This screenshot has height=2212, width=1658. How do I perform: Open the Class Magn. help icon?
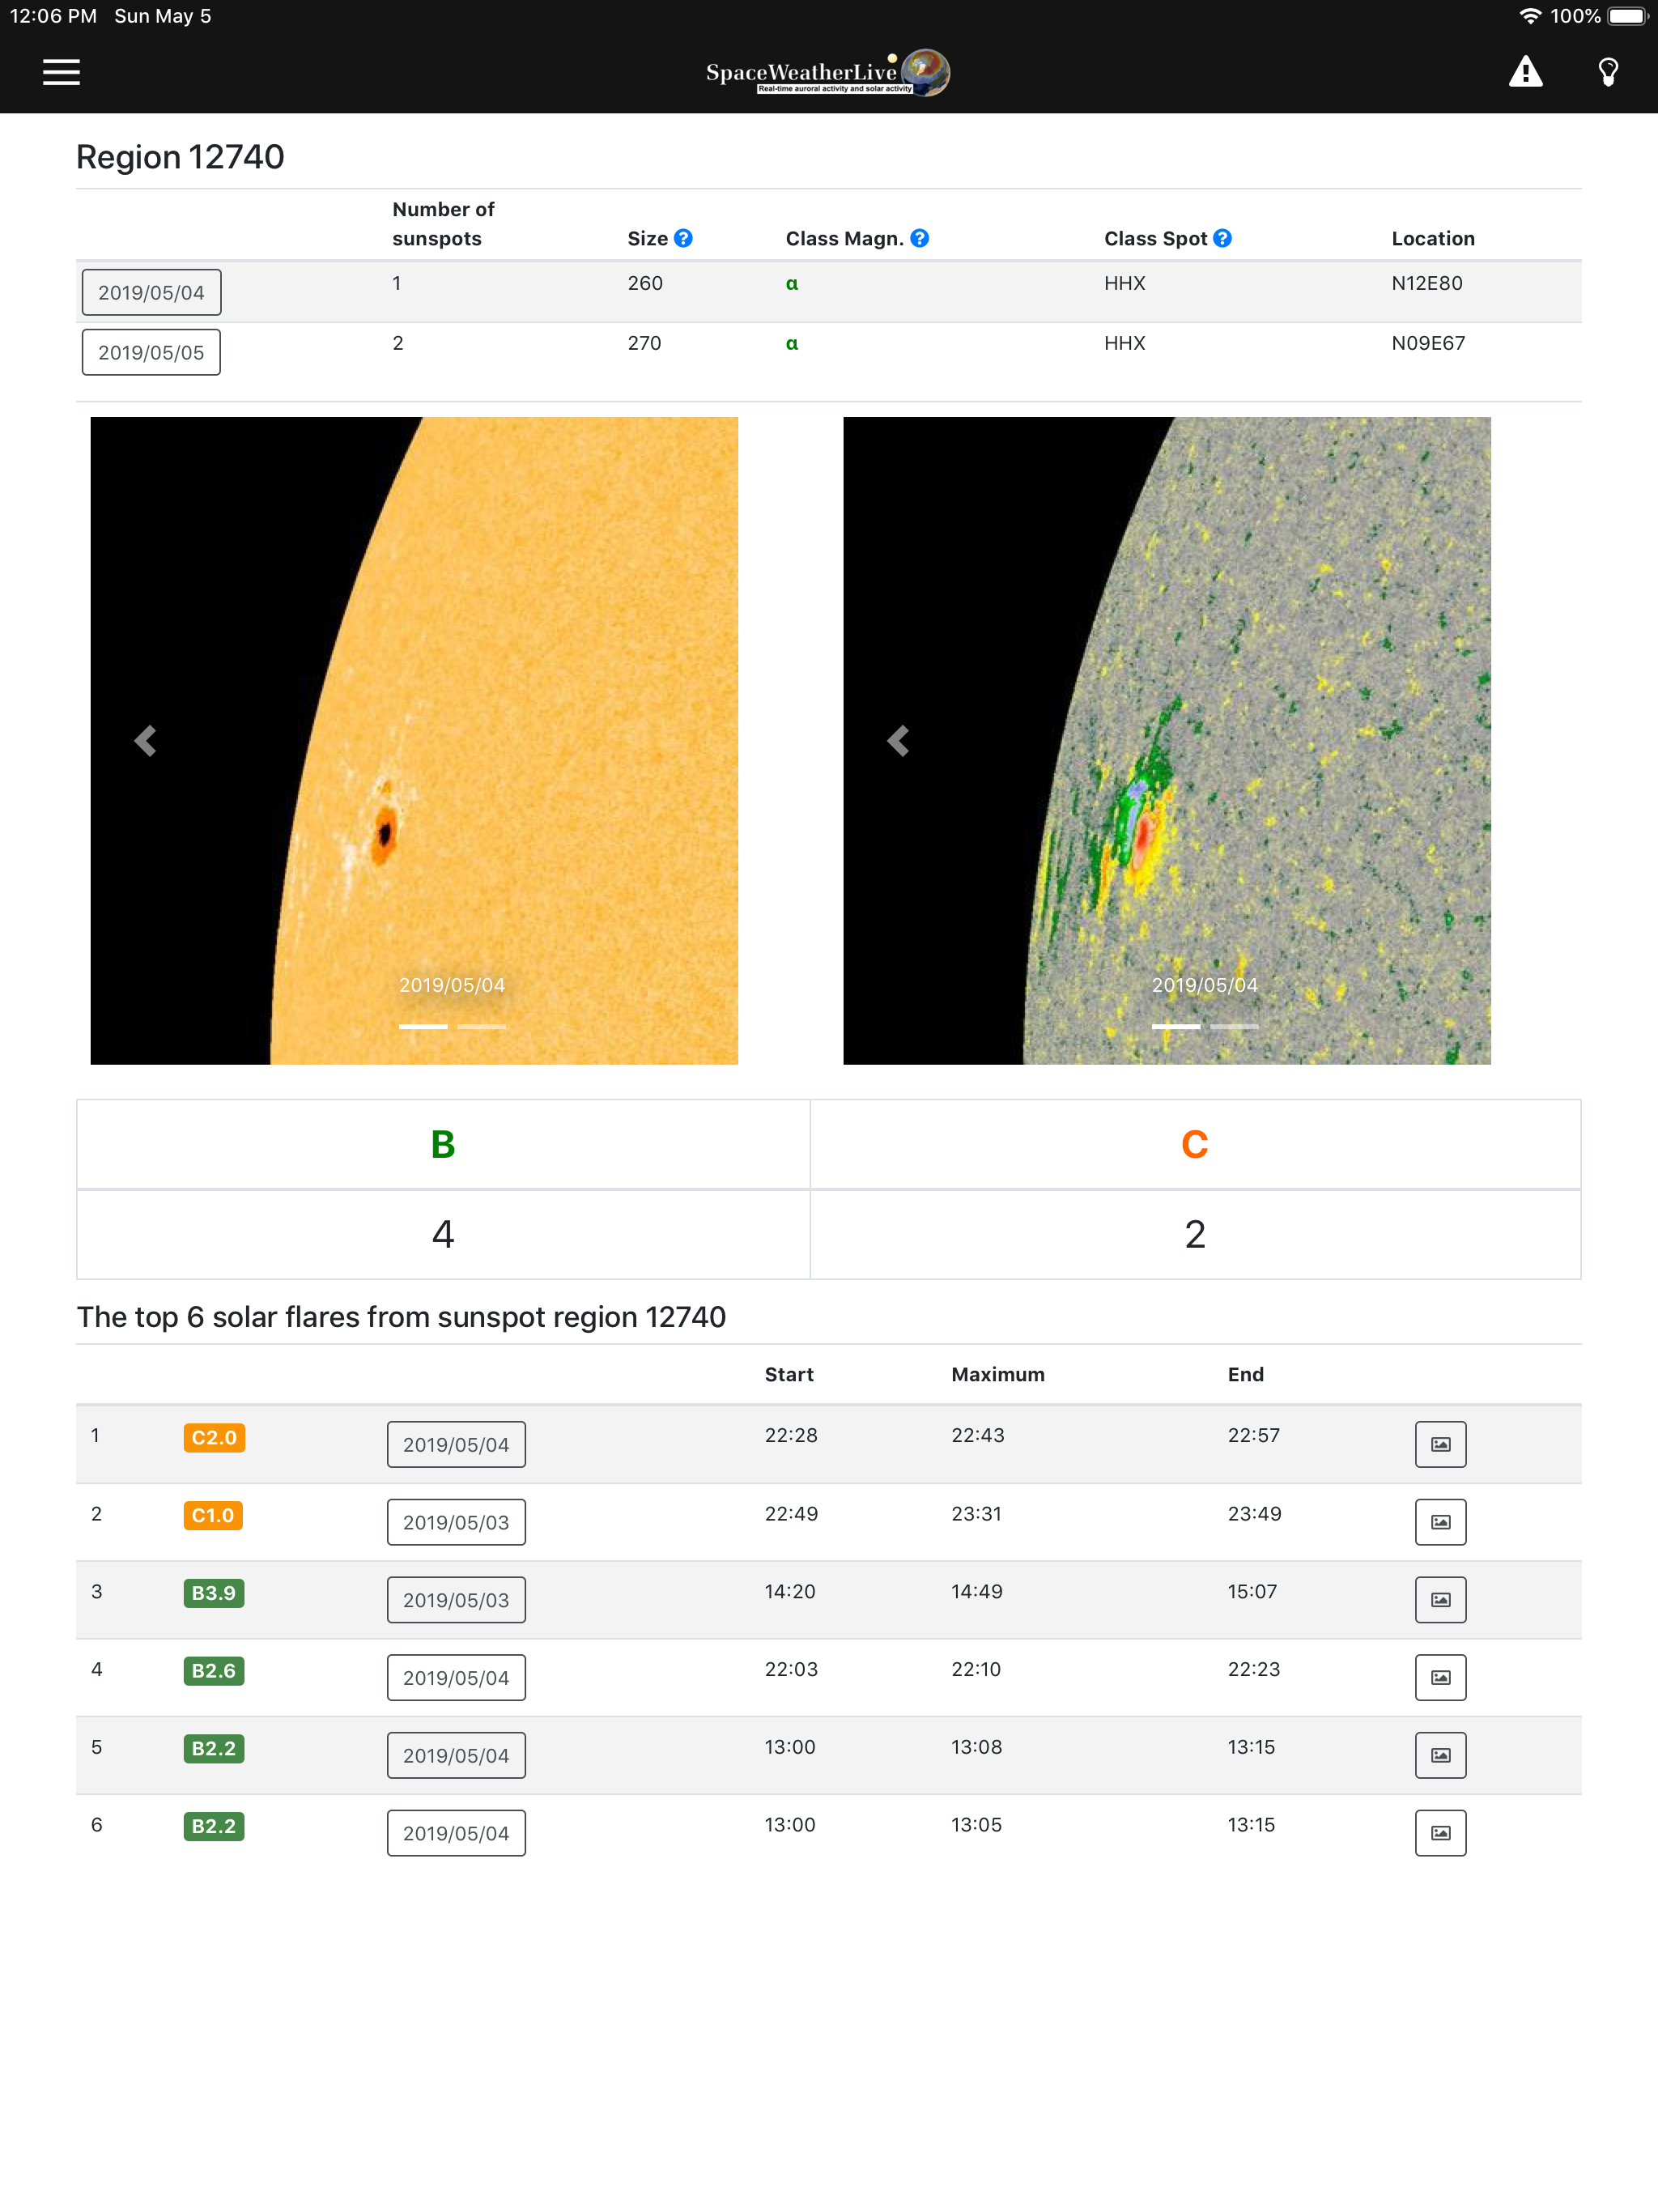(920, 238)
